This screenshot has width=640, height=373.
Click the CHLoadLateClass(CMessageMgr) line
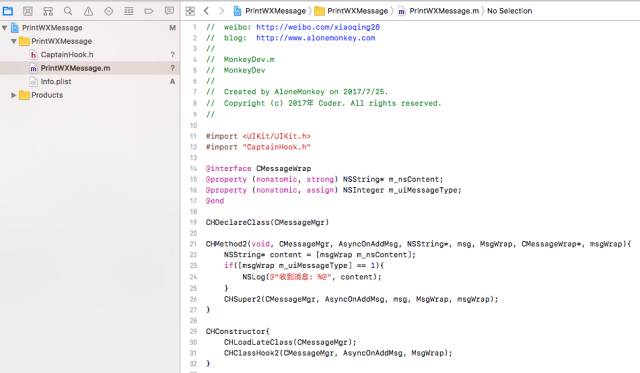pos(290,342)
